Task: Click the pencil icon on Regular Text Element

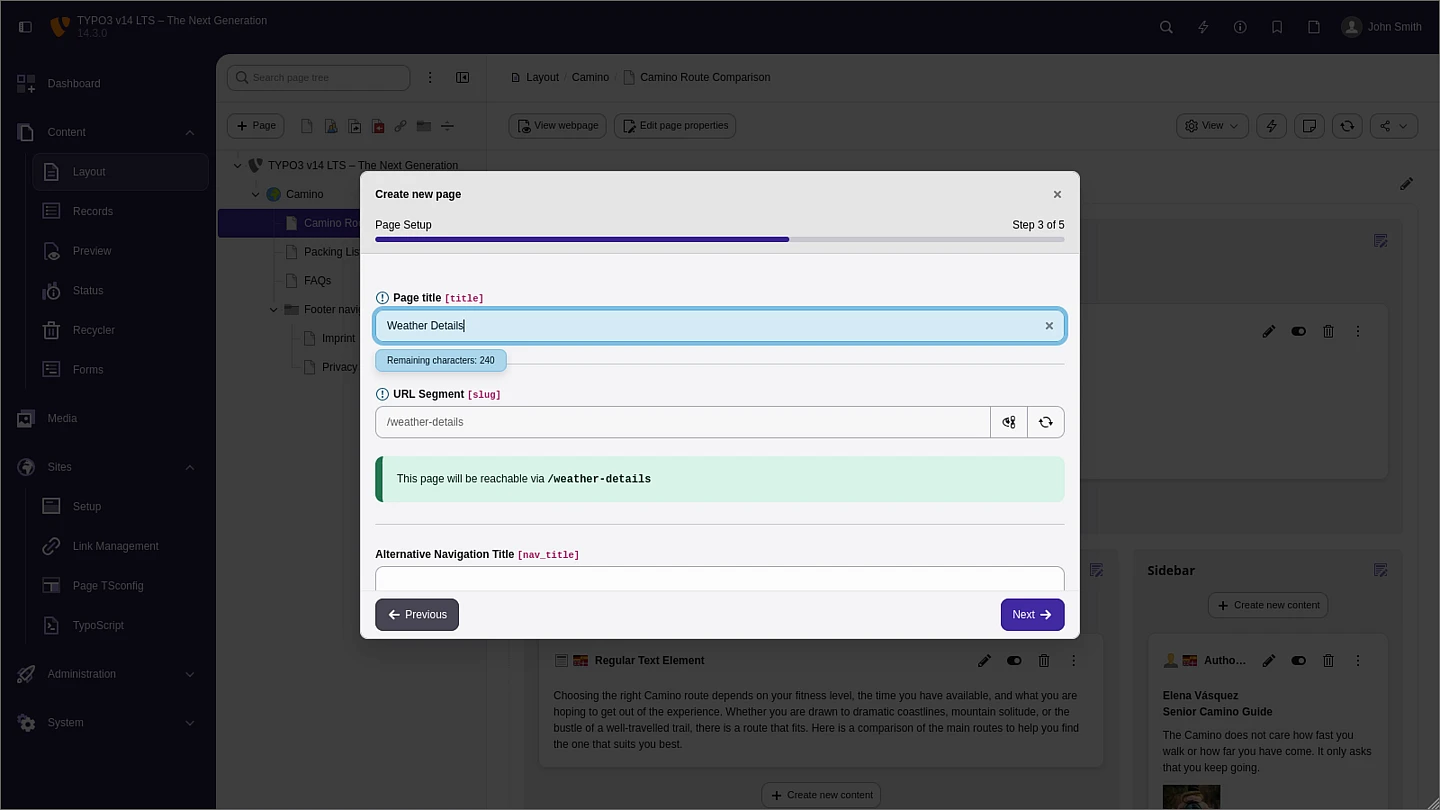Action: click(984, 660)
